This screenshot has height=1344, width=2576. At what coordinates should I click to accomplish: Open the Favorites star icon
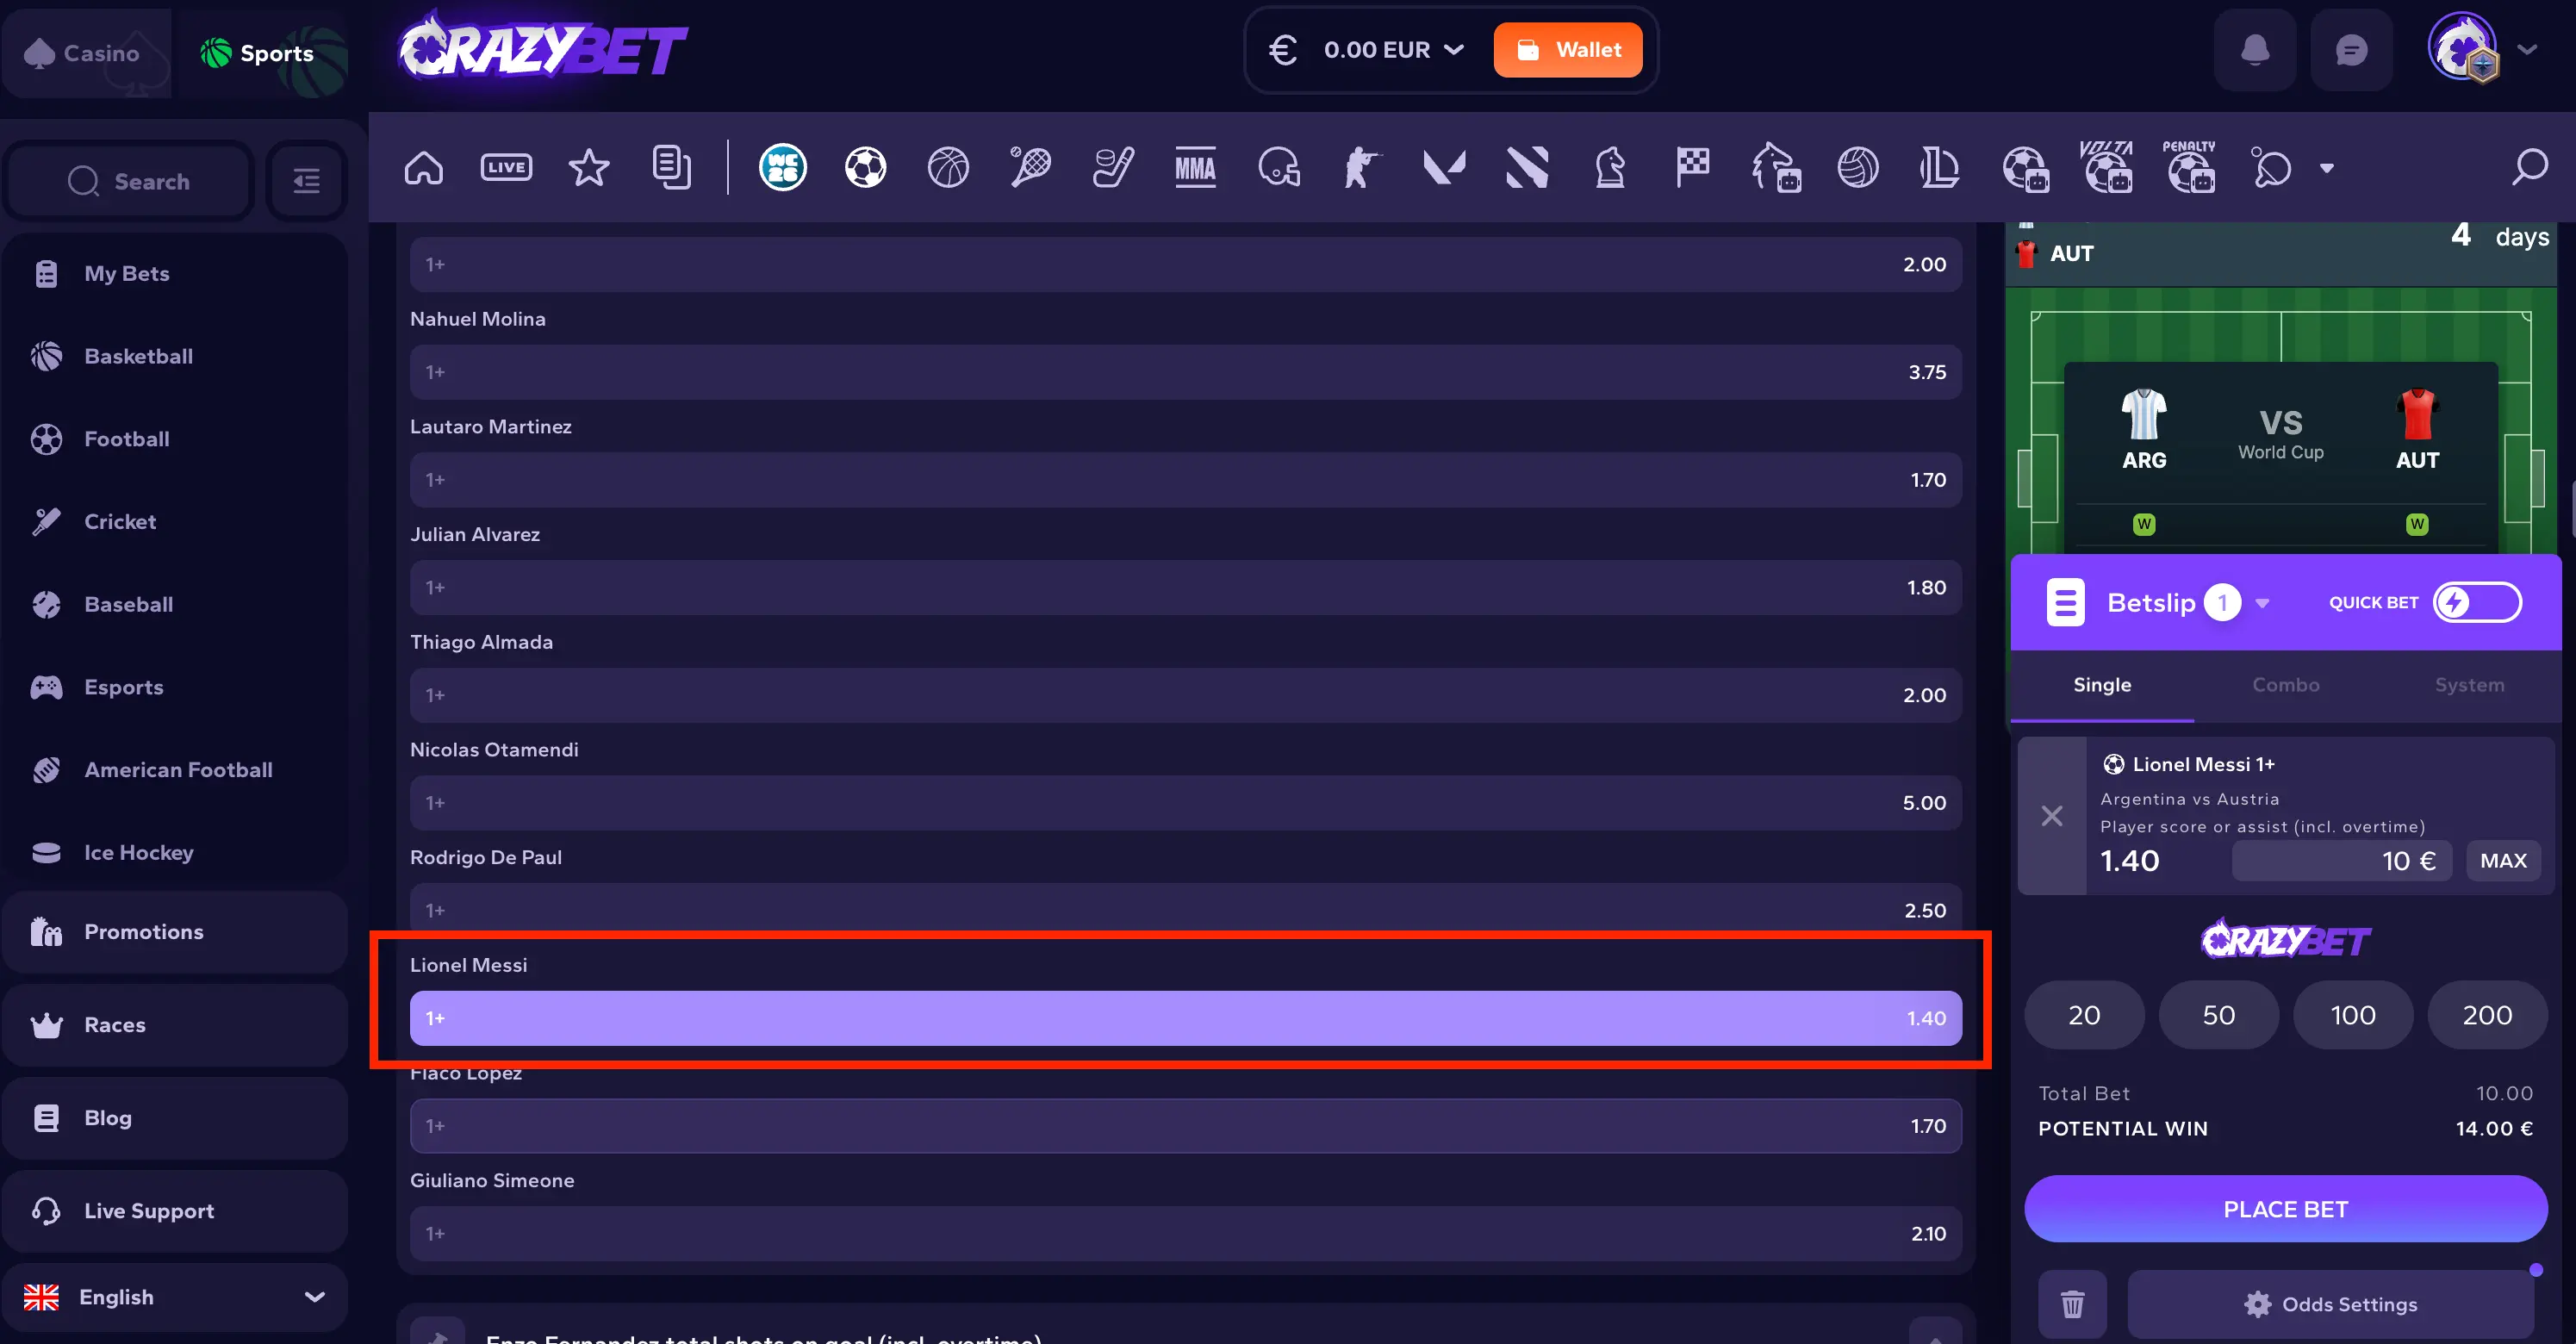click(589, 167)
